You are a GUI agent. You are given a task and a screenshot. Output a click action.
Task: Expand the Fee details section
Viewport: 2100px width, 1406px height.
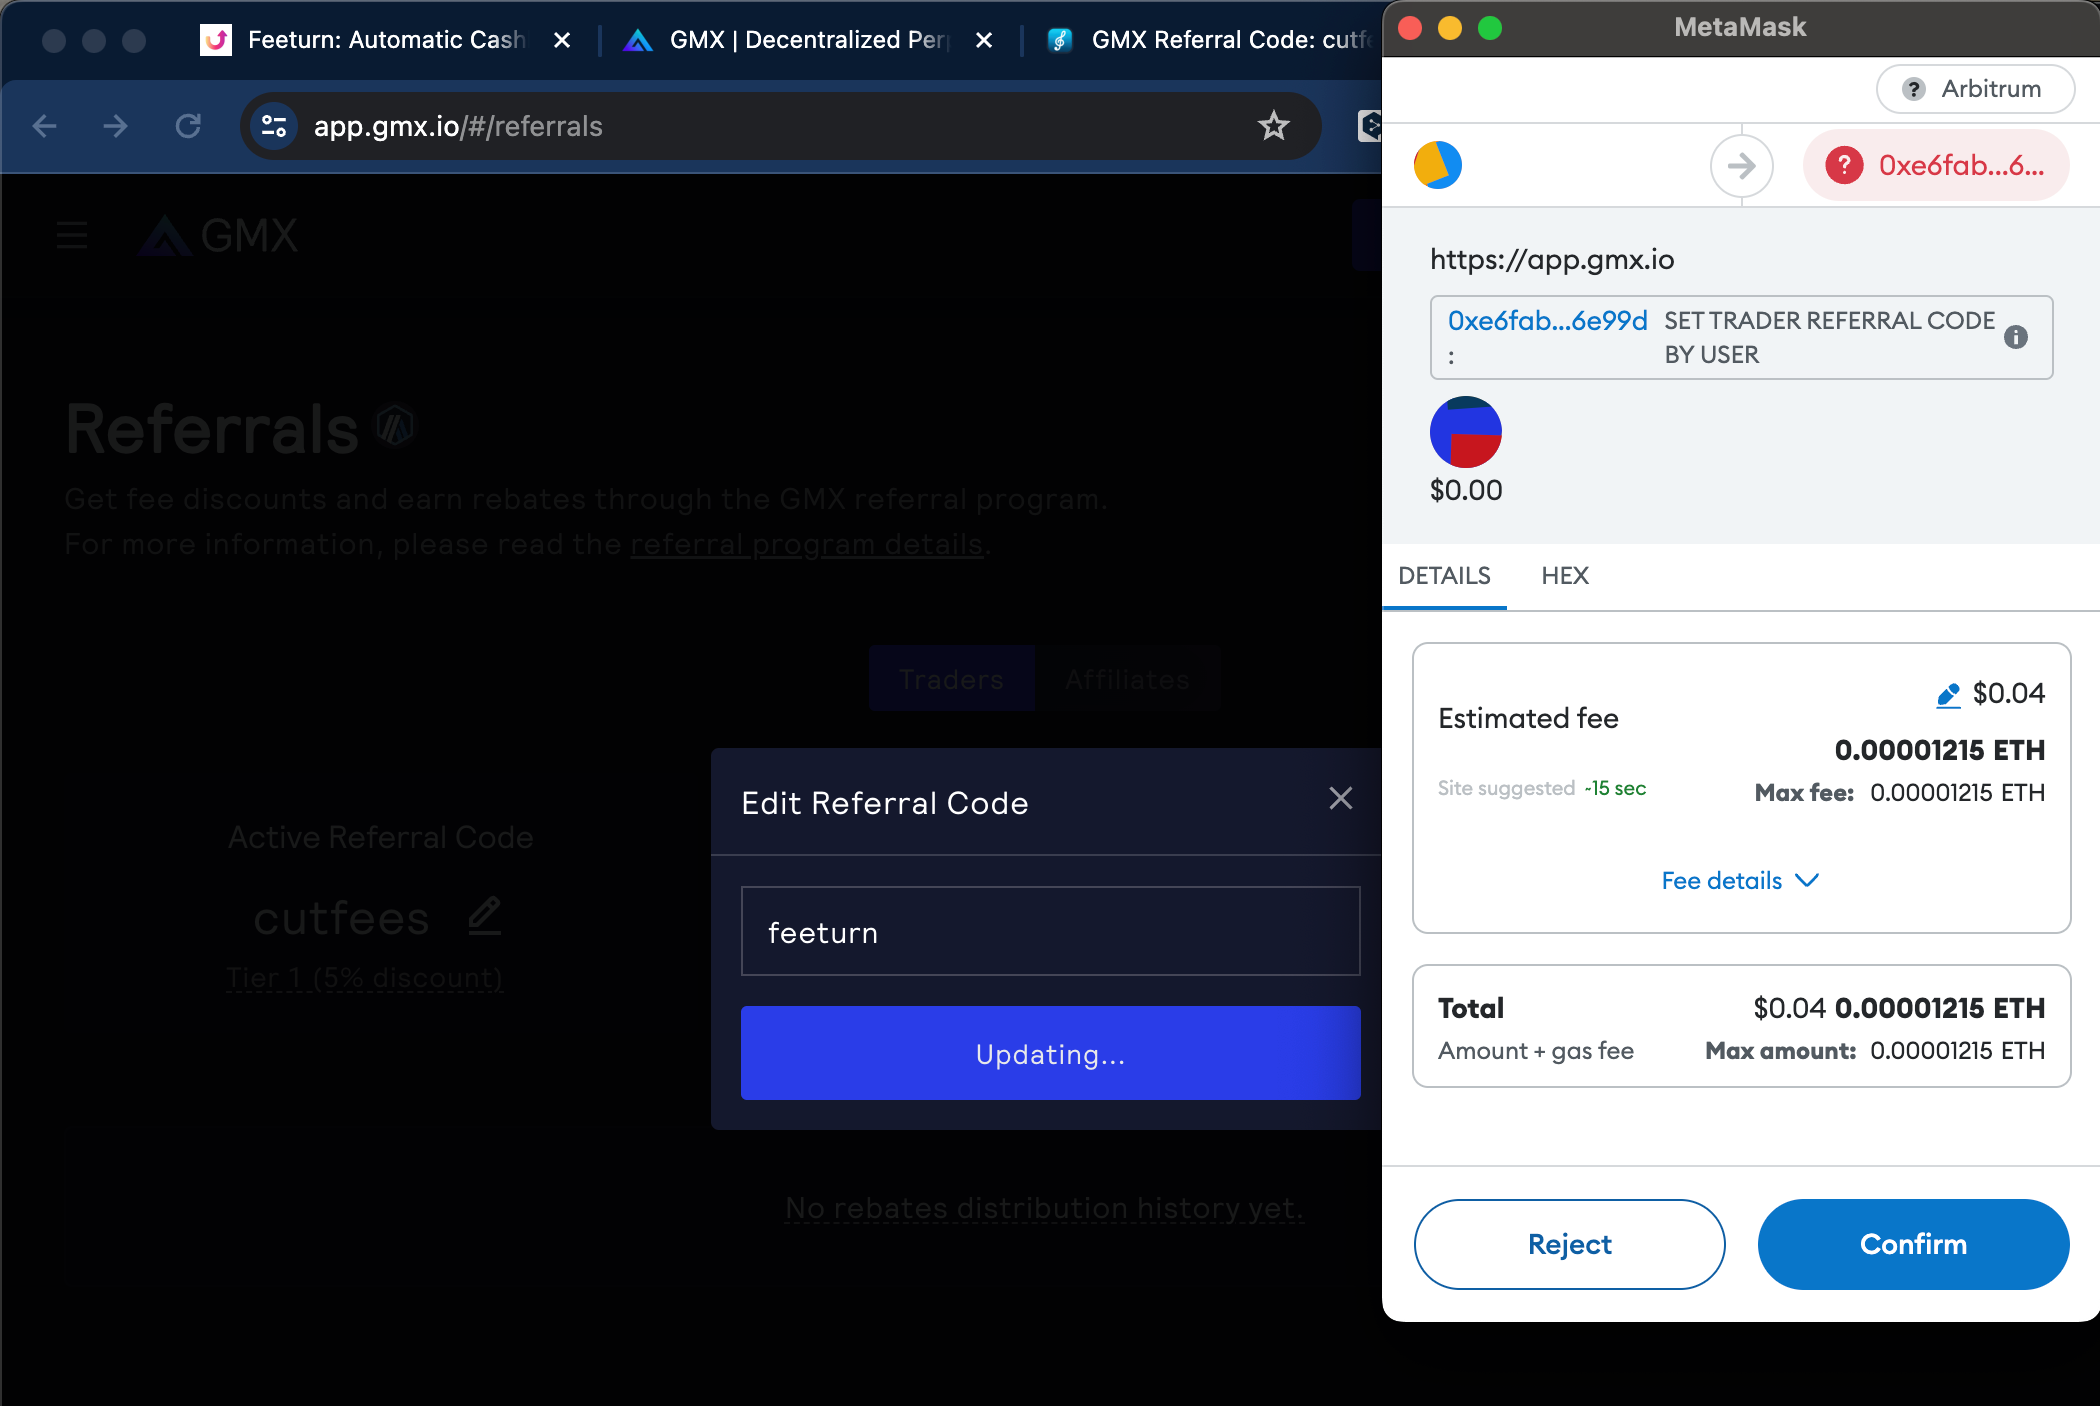pos(1740,881)
